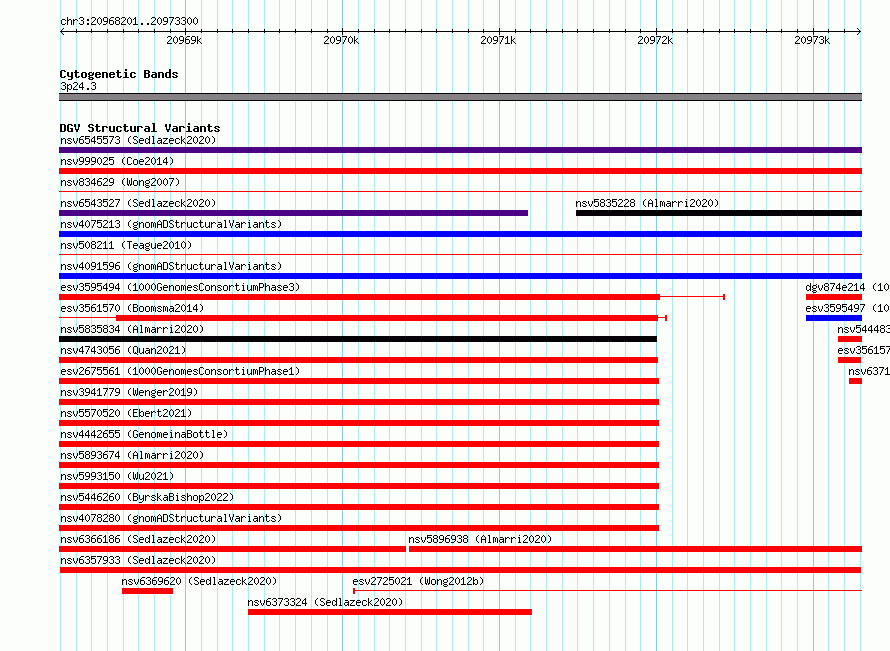
Task: Select nsv5893674 (Almarri2020) label
Action: click(132, 455)
